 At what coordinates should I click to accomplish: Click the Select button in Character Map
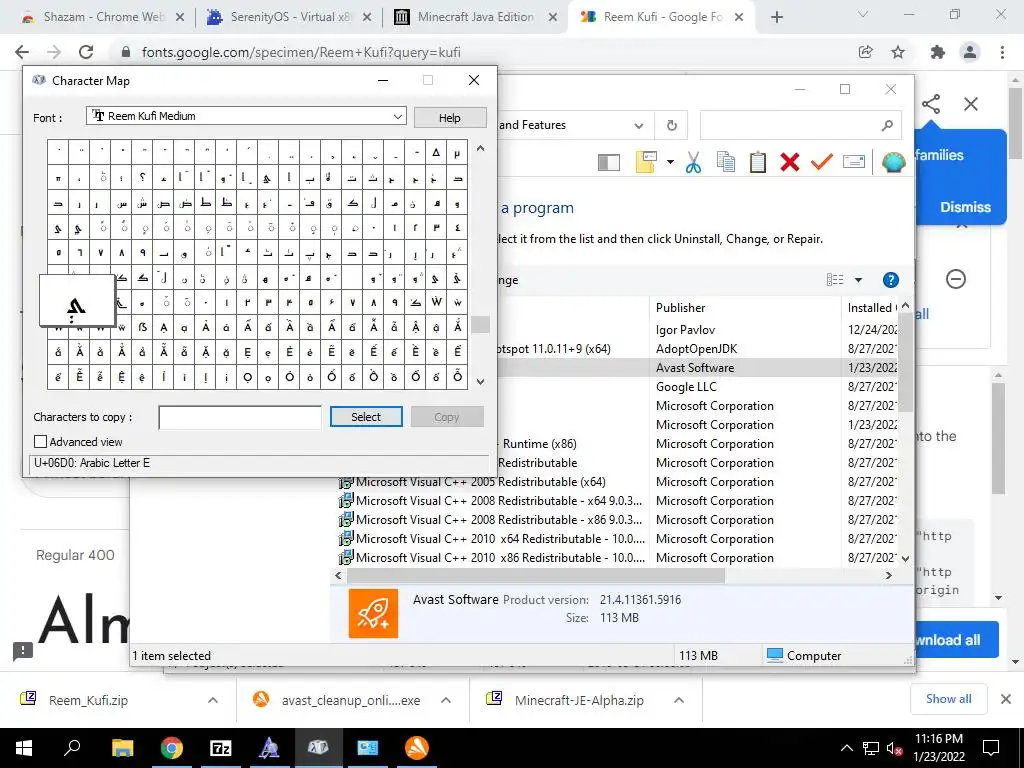[x=366, y=417]
